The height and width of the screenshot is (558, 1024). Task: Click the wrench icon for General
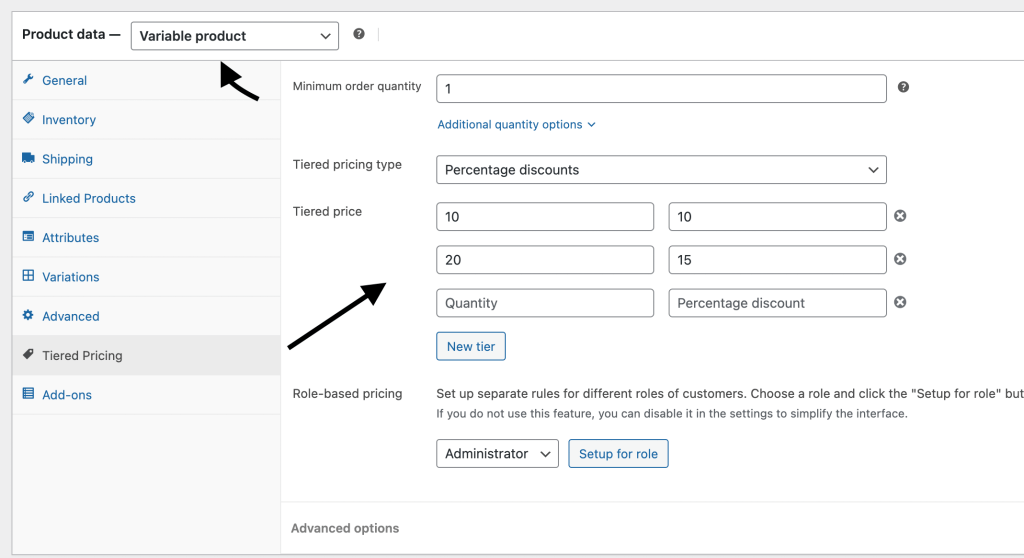tap(28, 80)
